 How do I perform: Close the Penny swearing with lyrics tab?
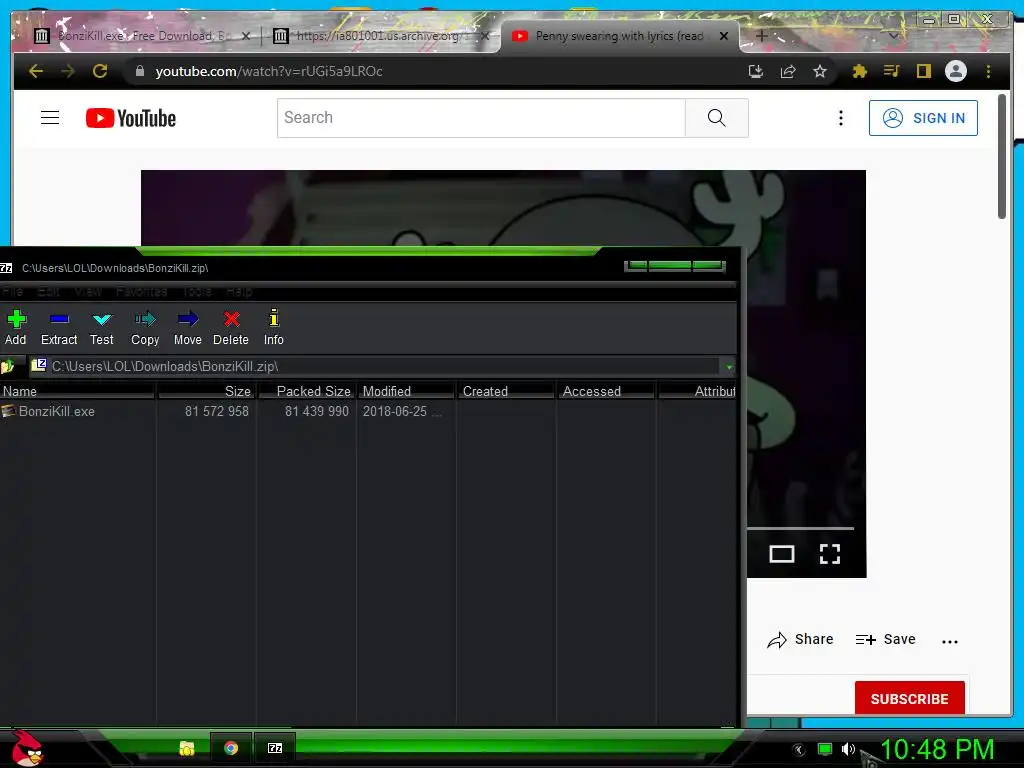(724, 36)
